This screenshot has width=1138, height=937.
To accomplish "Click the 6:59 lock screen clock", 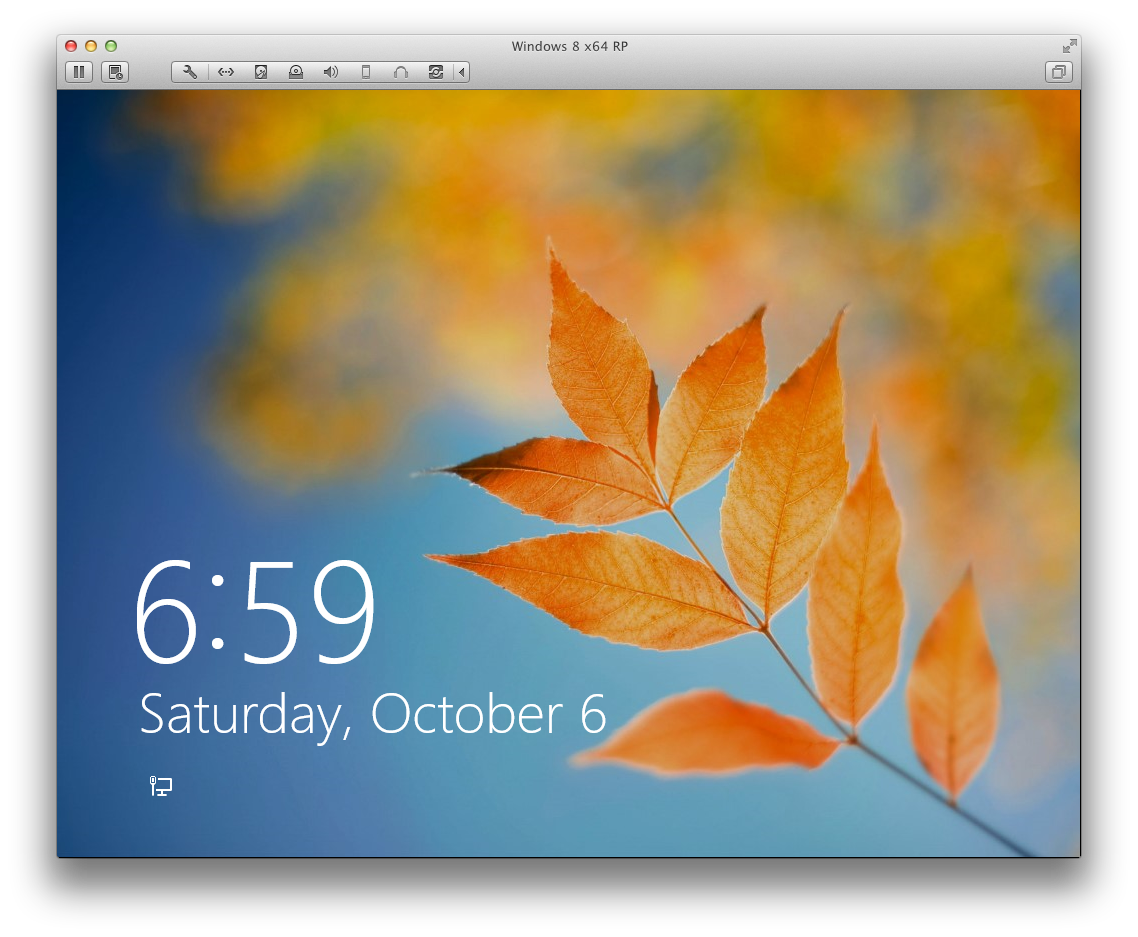I will pyautogui.click(x=255, y=611).
